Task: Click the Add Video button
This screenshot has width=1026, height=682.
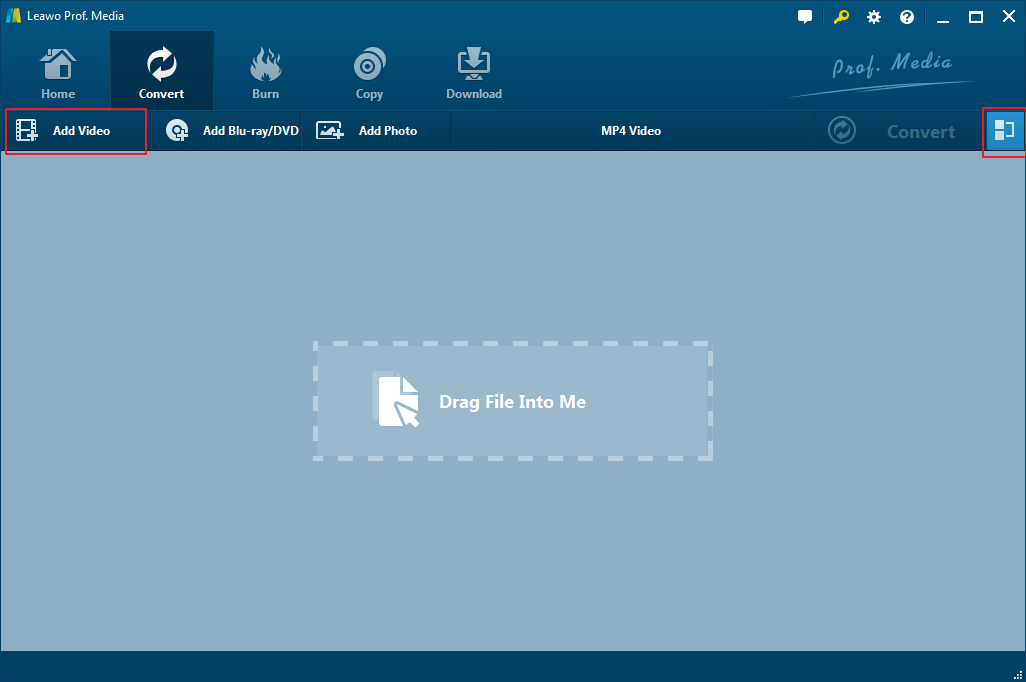Action: click(76, 131)
